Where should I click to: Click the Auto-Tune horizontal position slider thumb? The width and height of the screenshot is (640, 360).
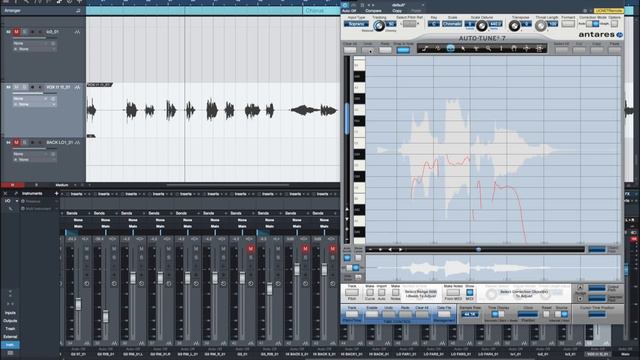[x=478, y=249]
